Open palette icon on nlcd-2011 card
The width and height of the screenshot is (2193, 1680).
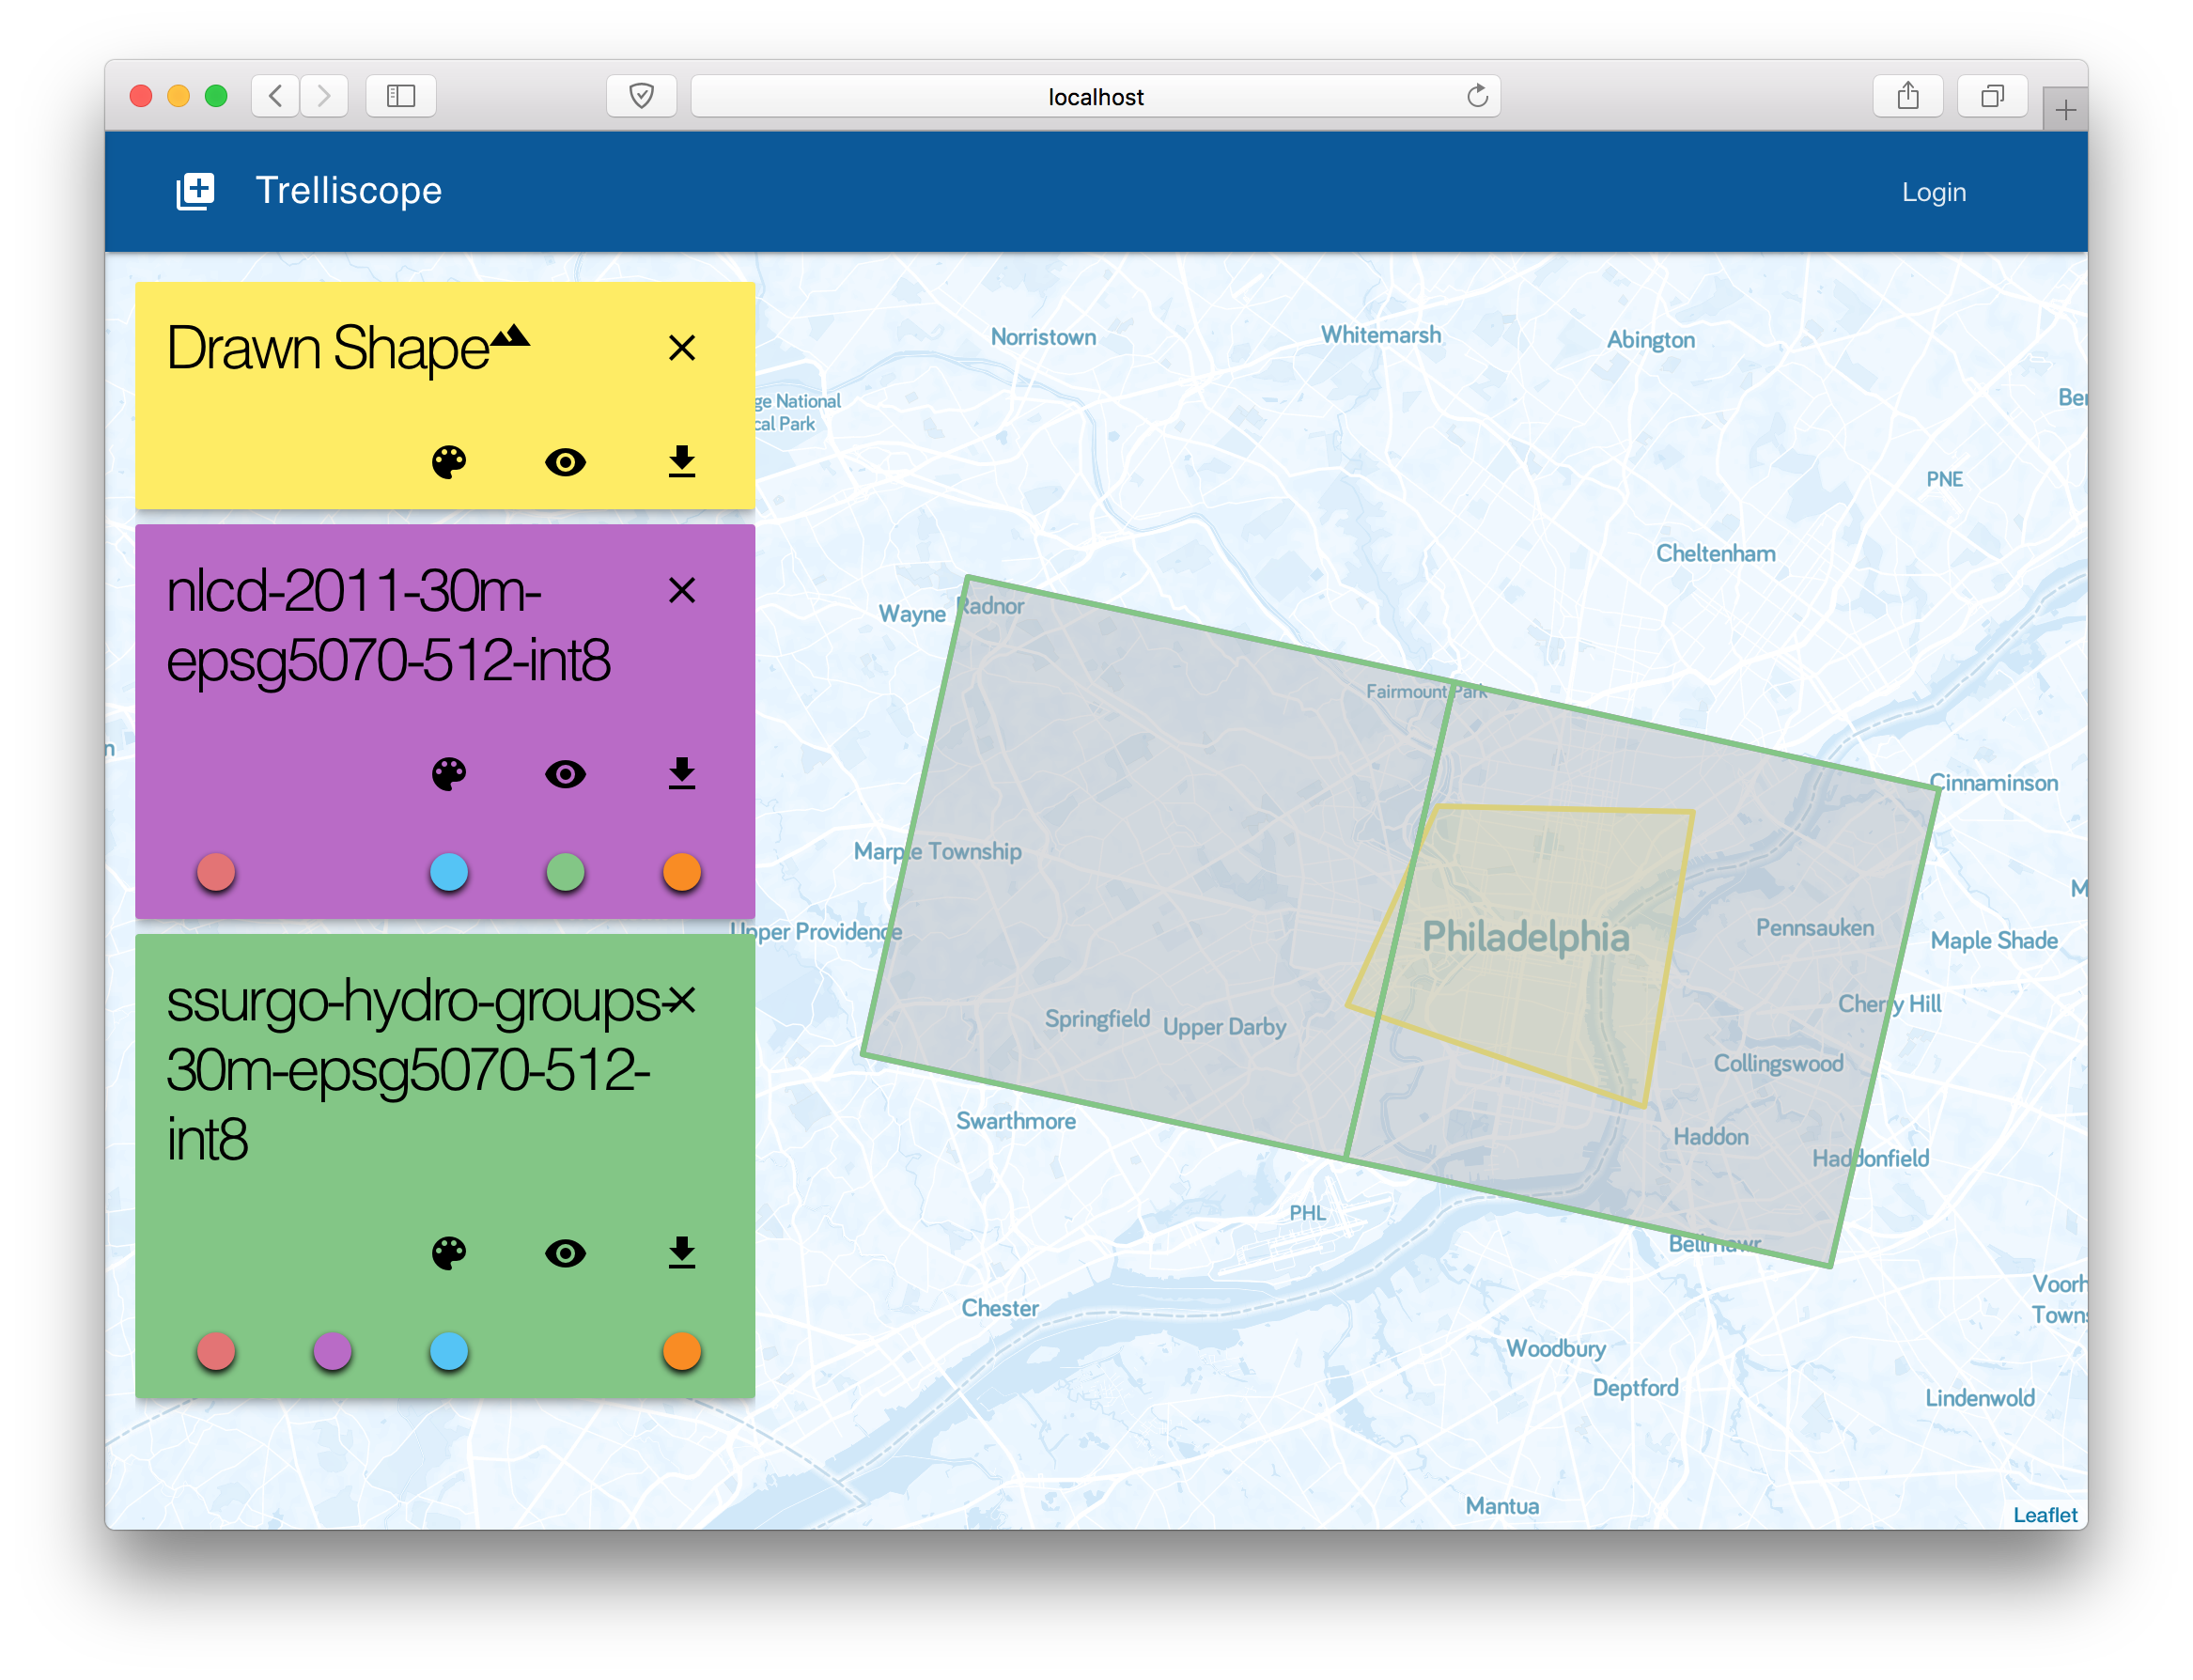click(449, 774)
